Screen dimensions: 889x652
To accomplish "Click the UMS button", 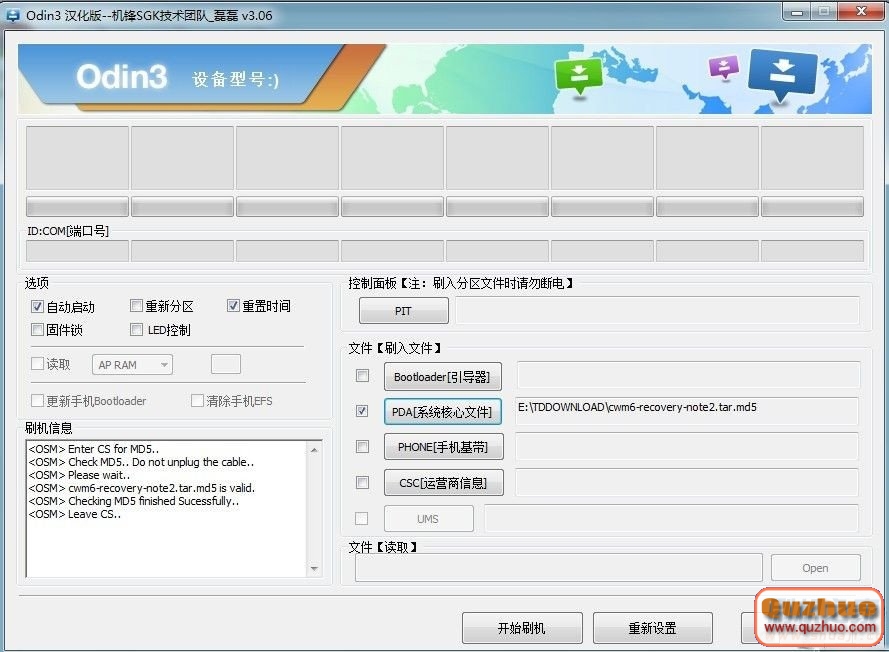I will [429, 519].
